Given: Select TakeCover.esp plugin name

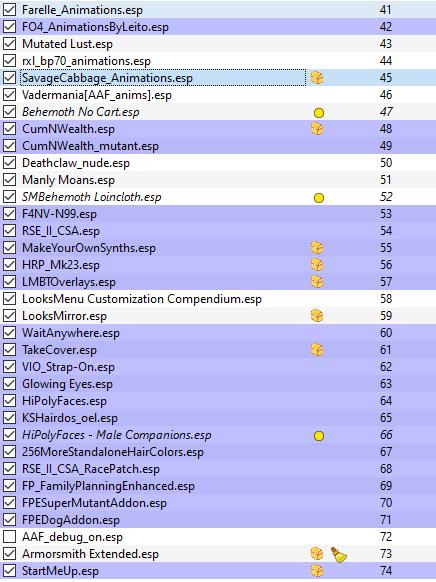Looking at the screenshot, I should coord(59,350).
